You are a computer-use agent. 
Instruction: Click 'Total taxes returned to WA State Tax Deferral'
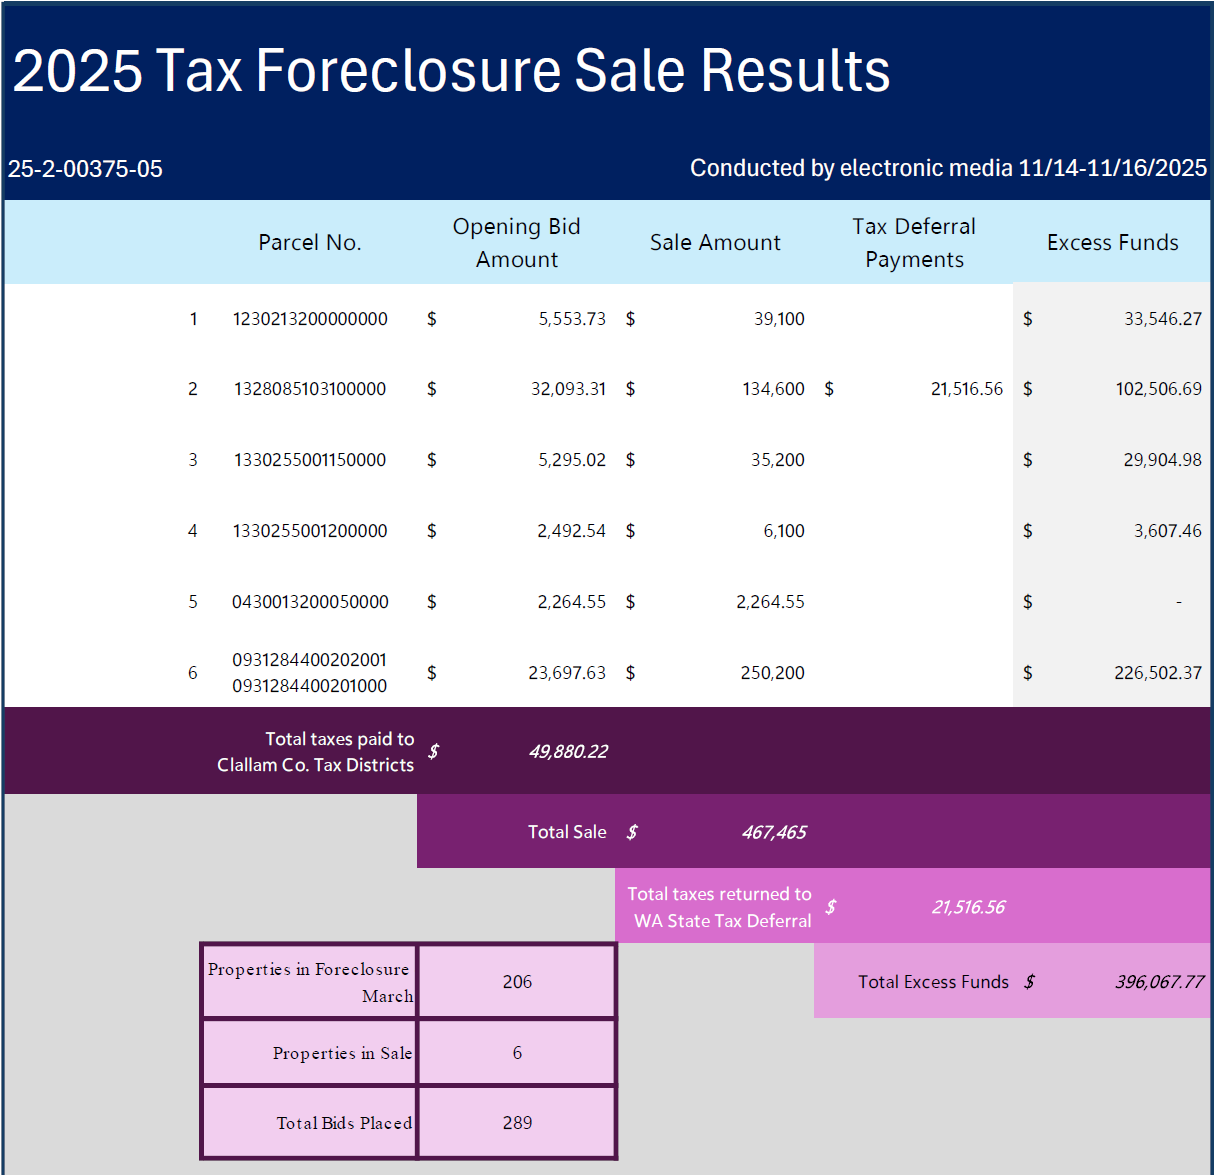(718, 906)
